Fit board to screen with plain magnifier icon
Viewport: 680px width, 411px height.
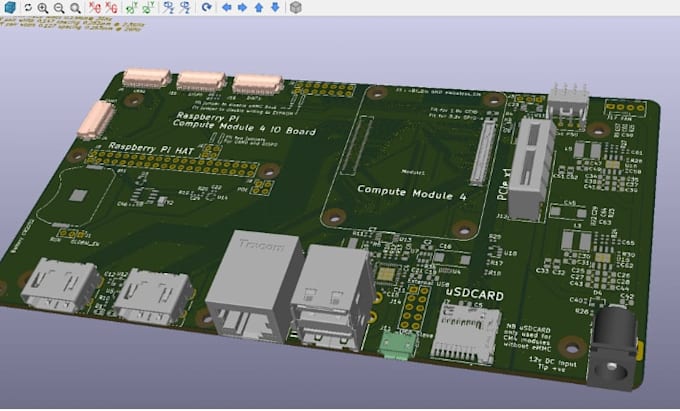point(75,8)
